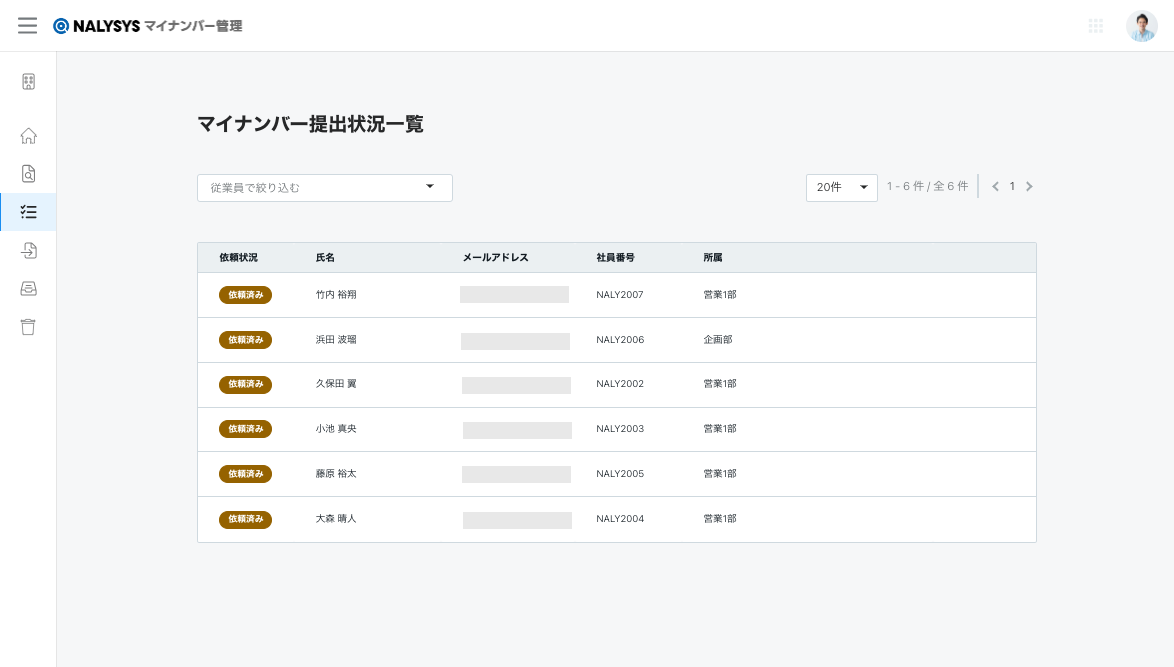Click 依頼済み badge for NALY2002

(x=245, y=384)
